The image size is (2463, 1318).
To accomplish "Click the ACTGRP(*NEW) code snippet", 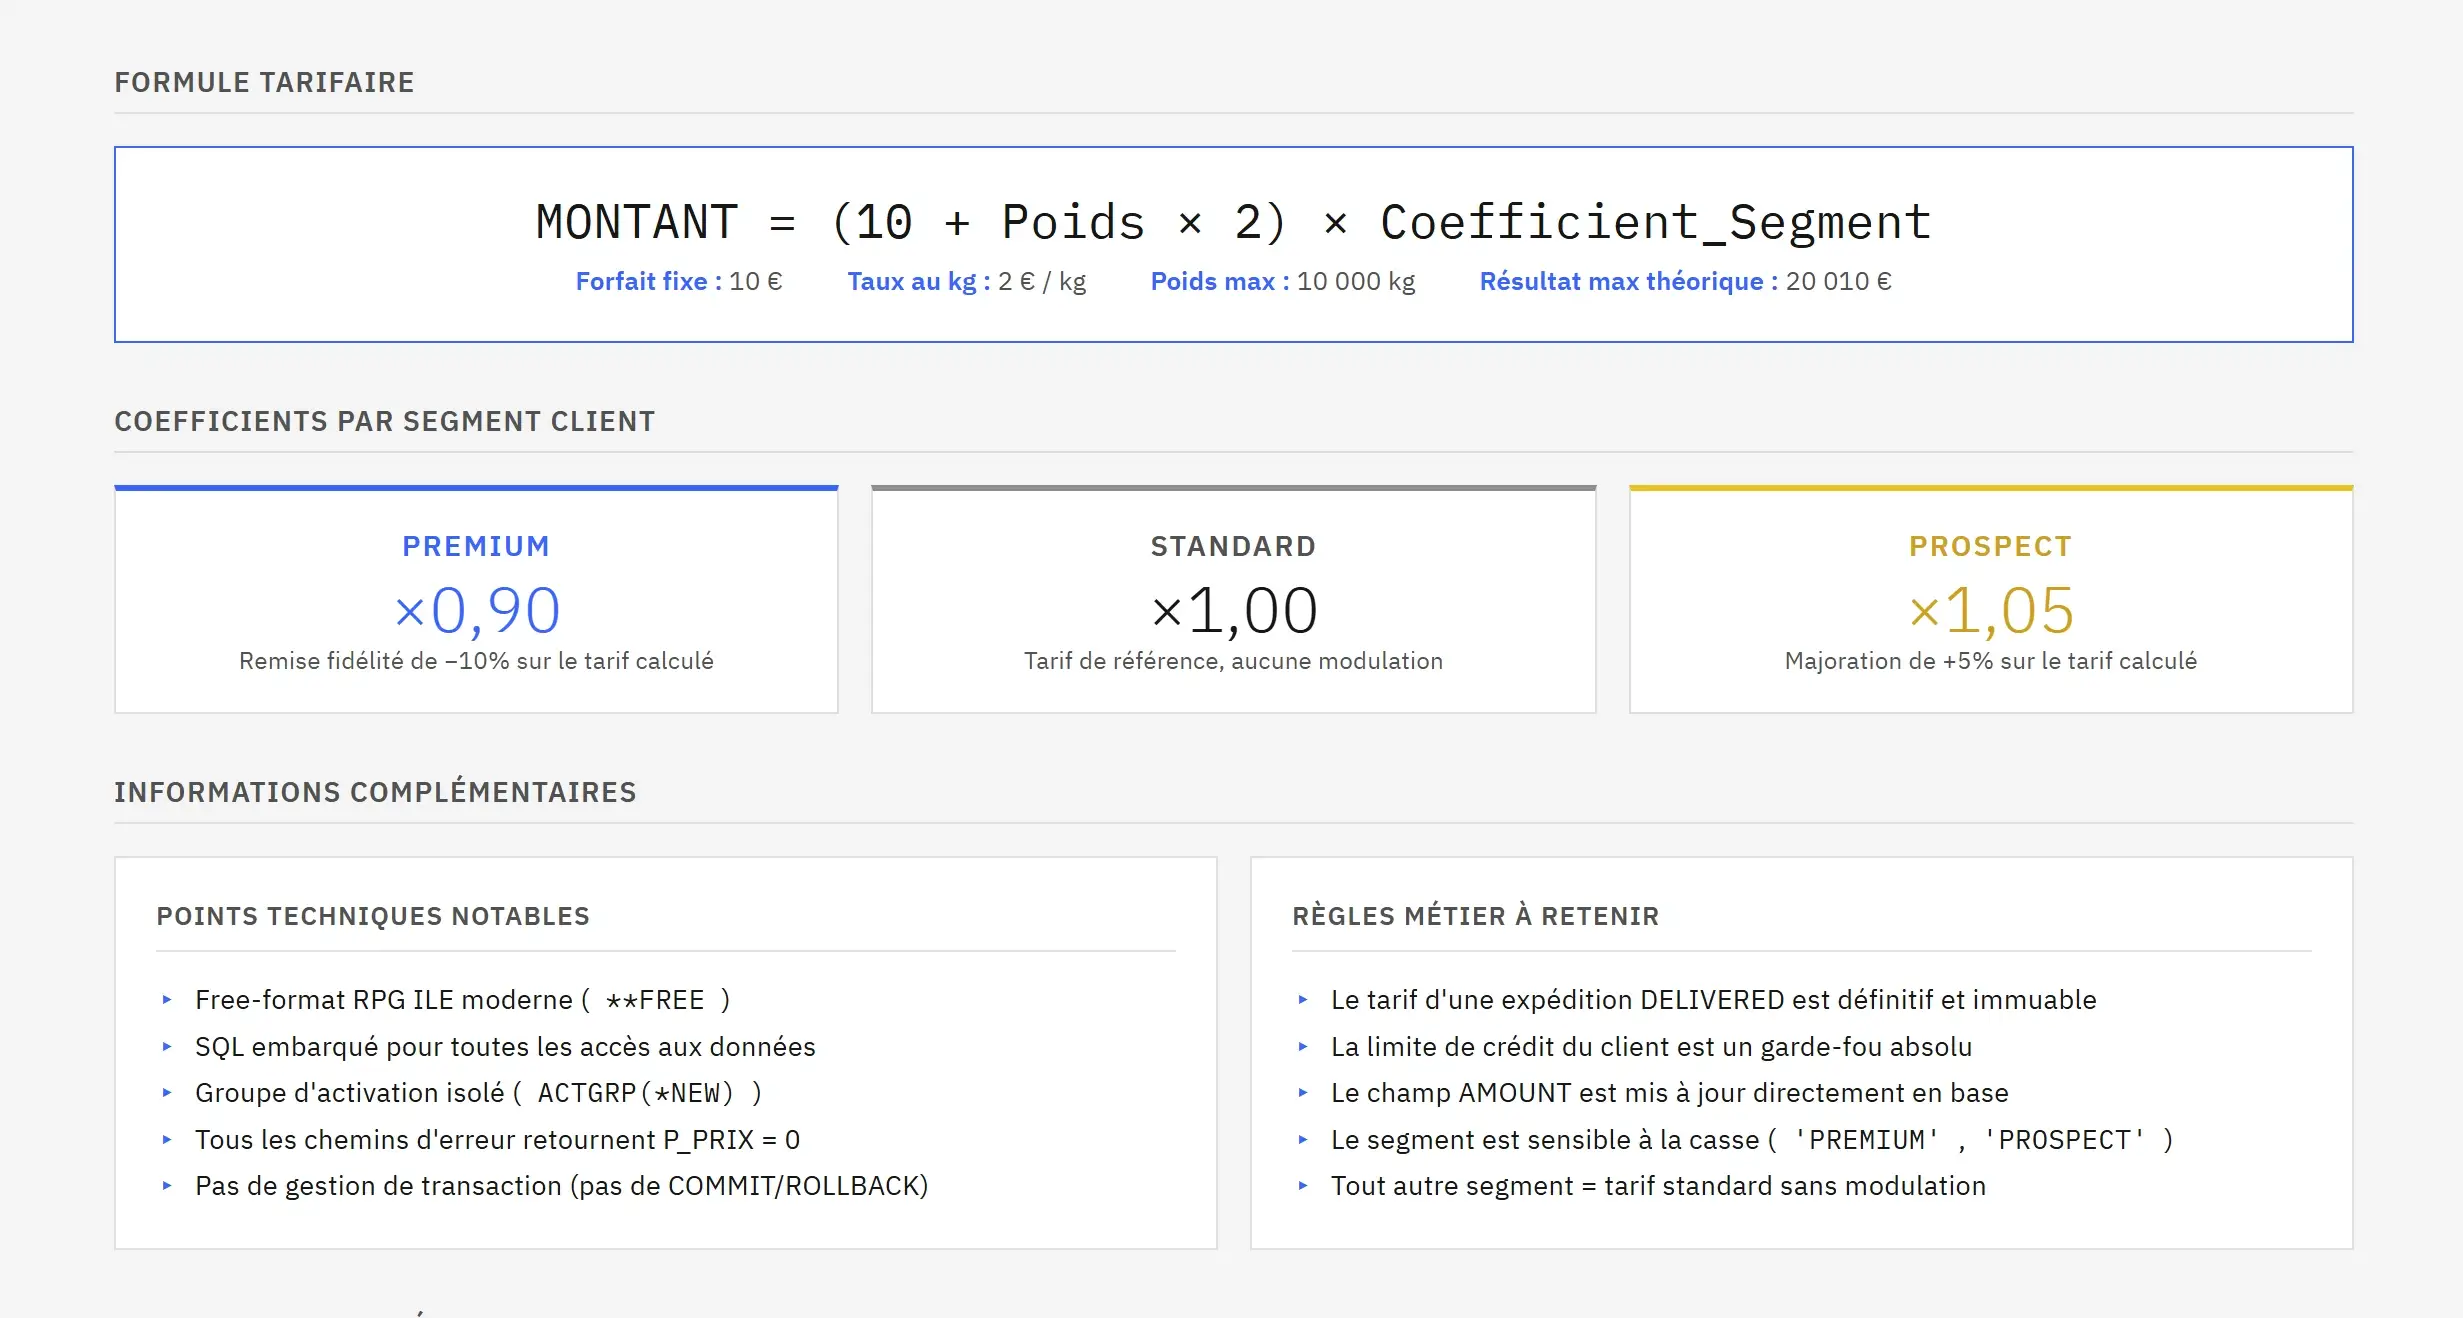I will (635, 1093).
